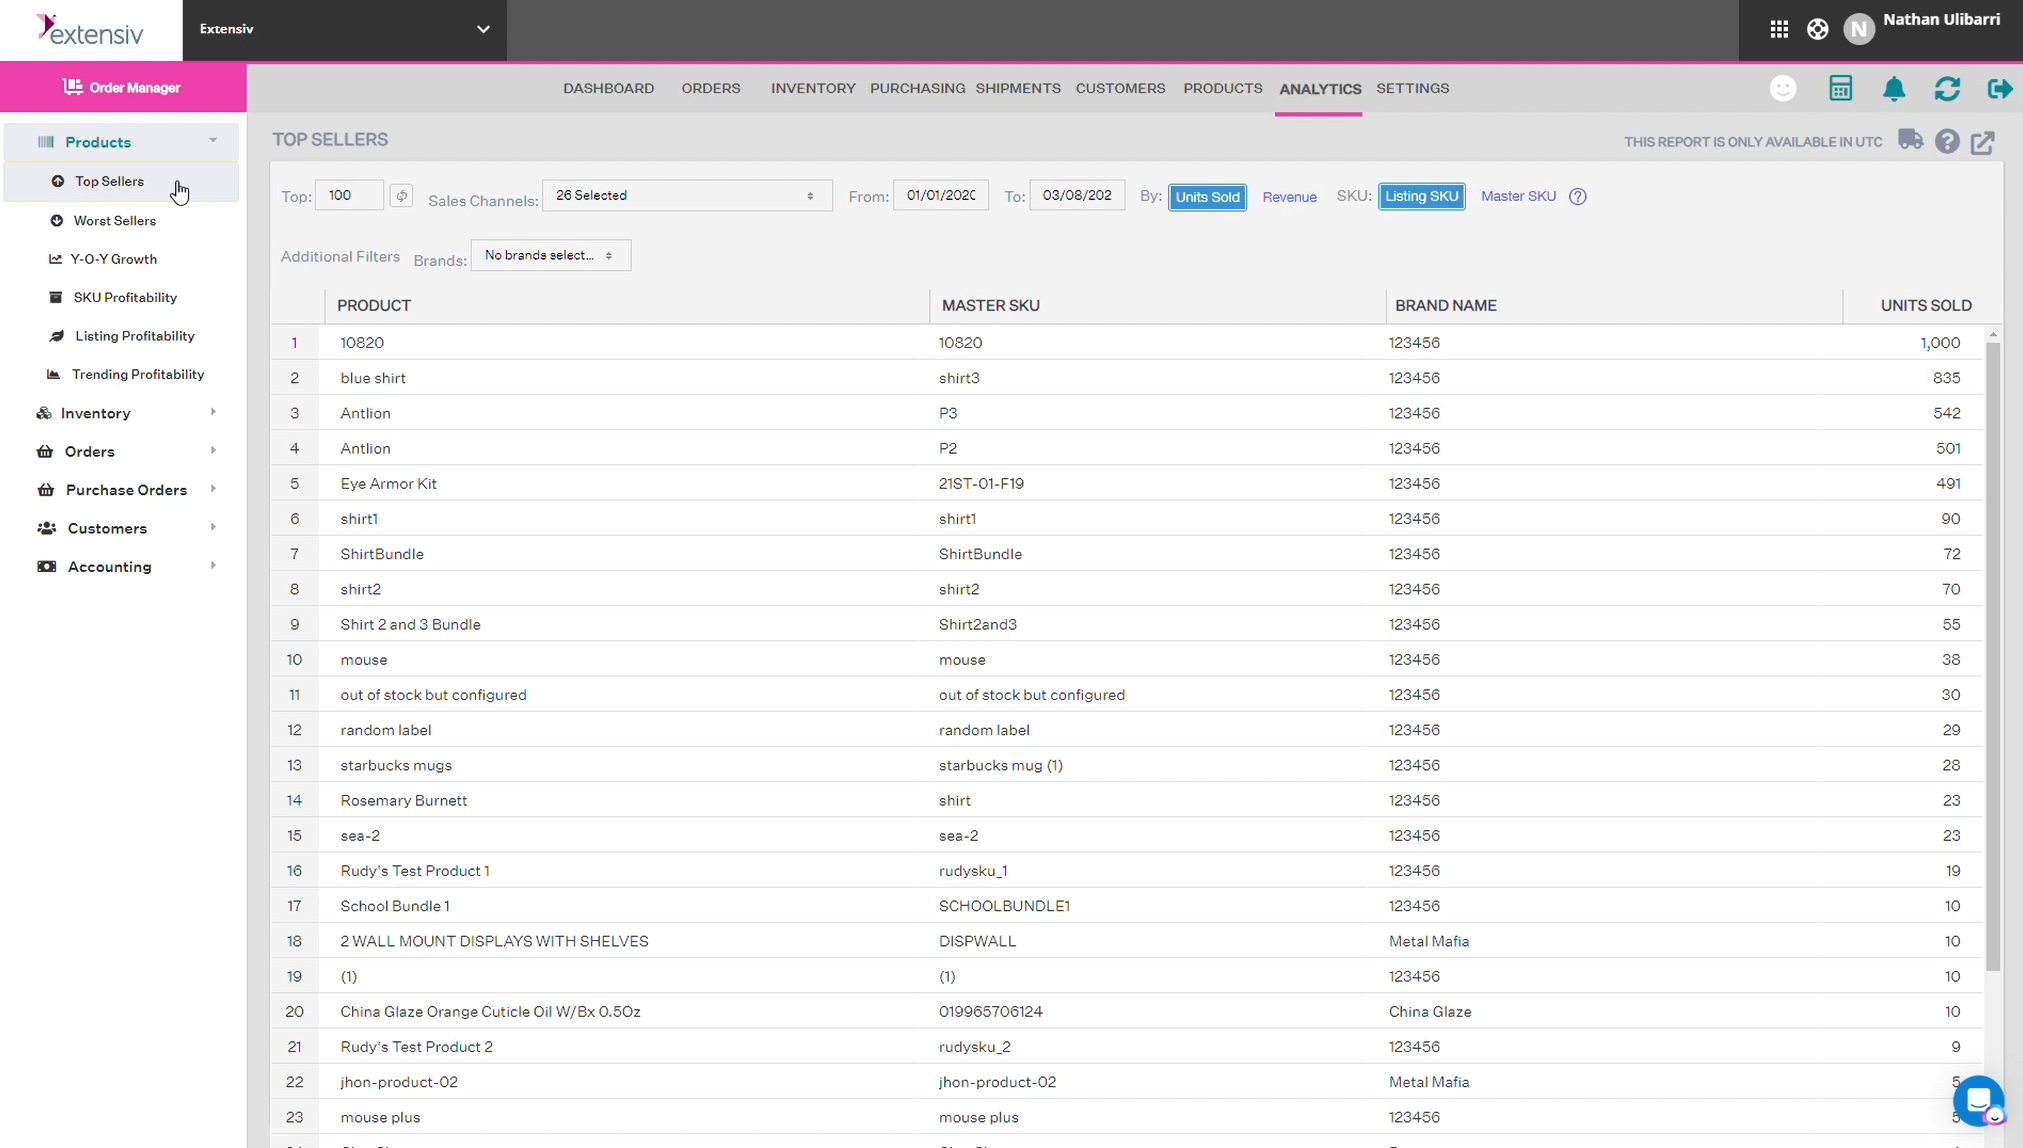2023x1148 pixels.
Task: Open the Y-O-Y Growth report
Action: [x=116, y=258]
